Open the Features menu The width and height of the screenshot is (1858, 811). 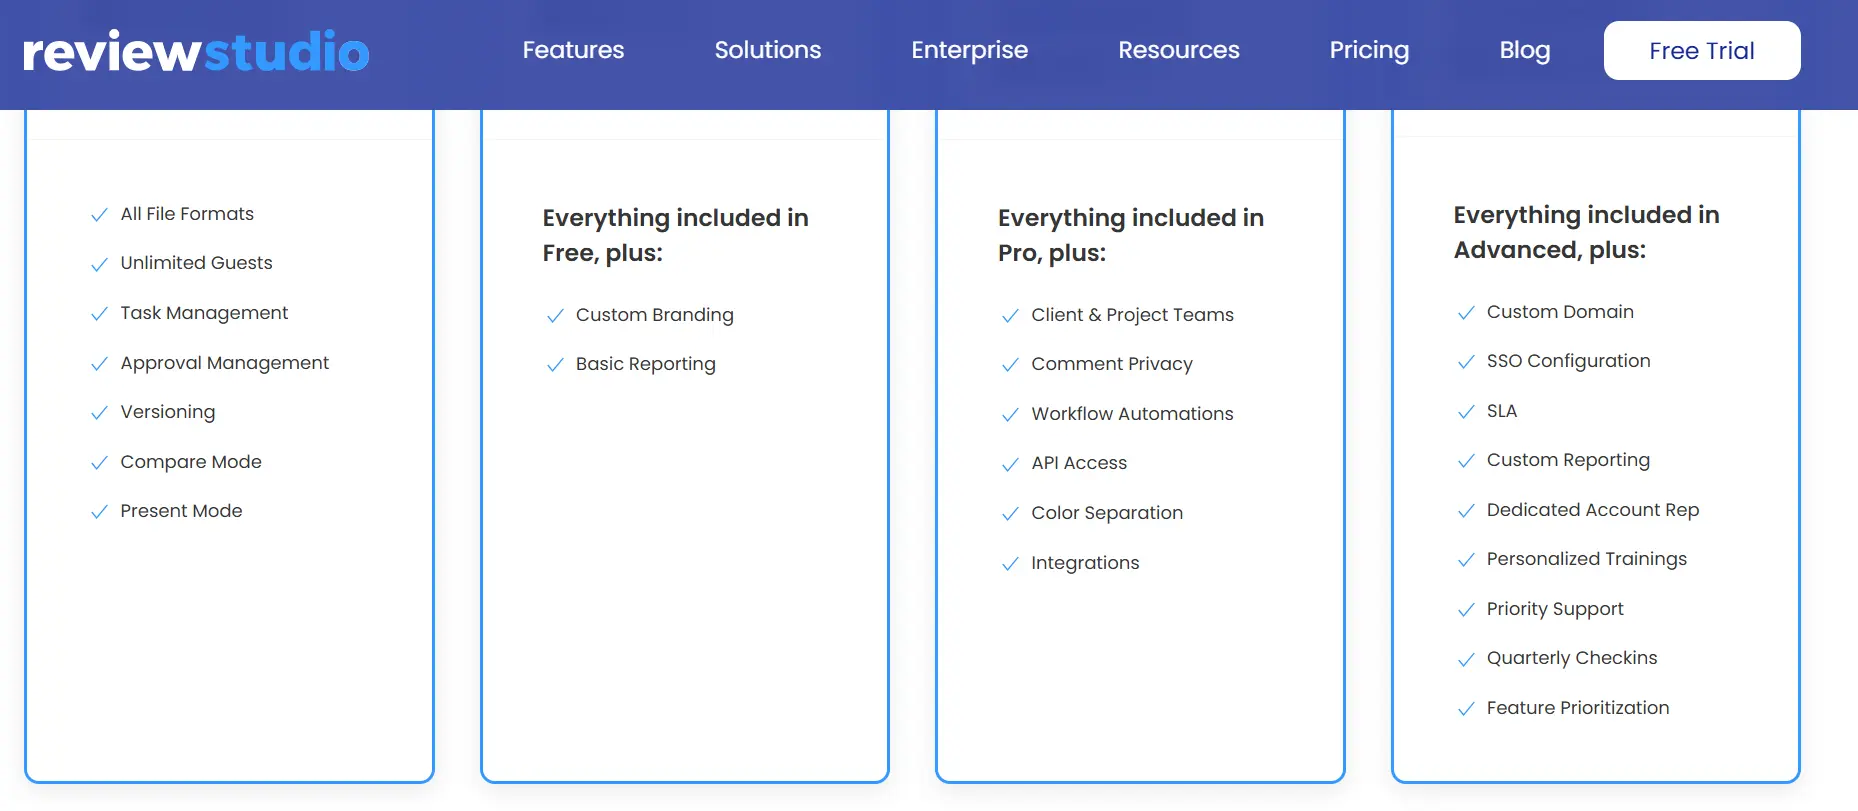(572, 50)
